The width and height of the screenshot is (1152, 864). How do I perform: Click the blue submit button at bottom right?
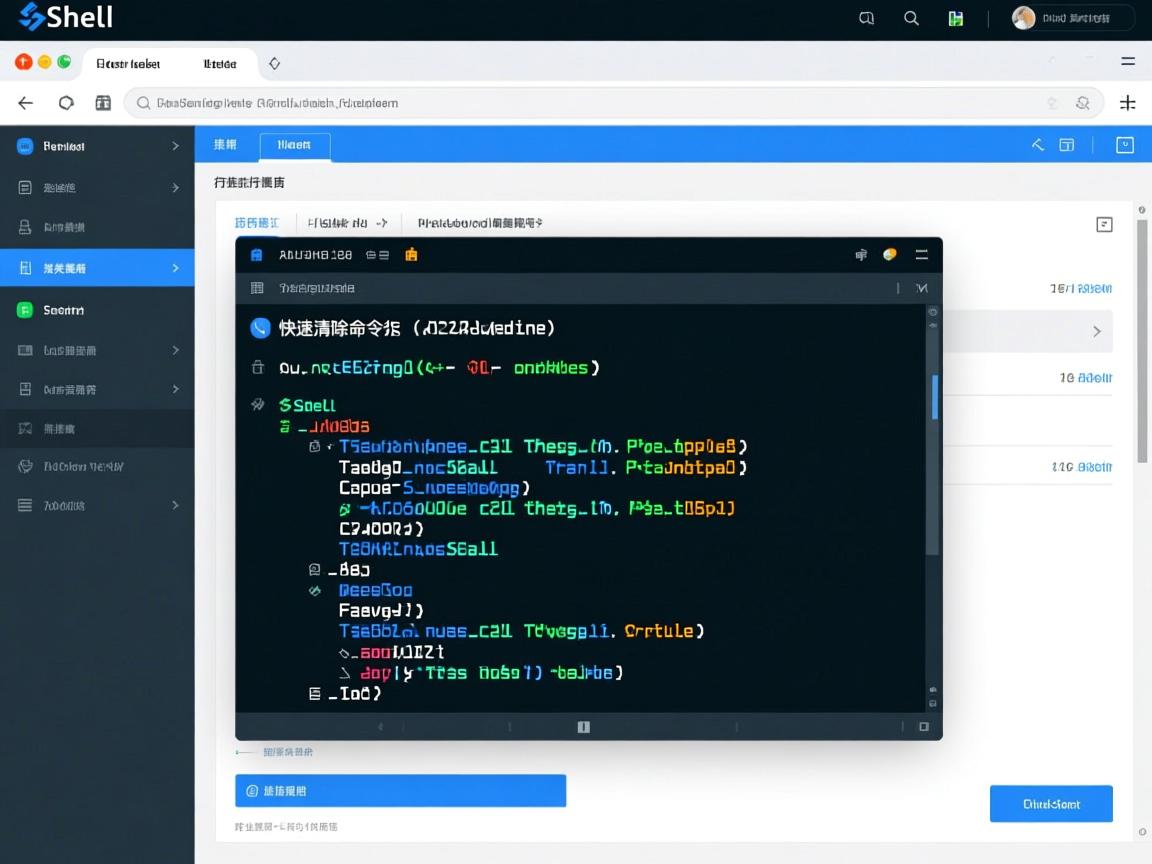pos(1051,803)
